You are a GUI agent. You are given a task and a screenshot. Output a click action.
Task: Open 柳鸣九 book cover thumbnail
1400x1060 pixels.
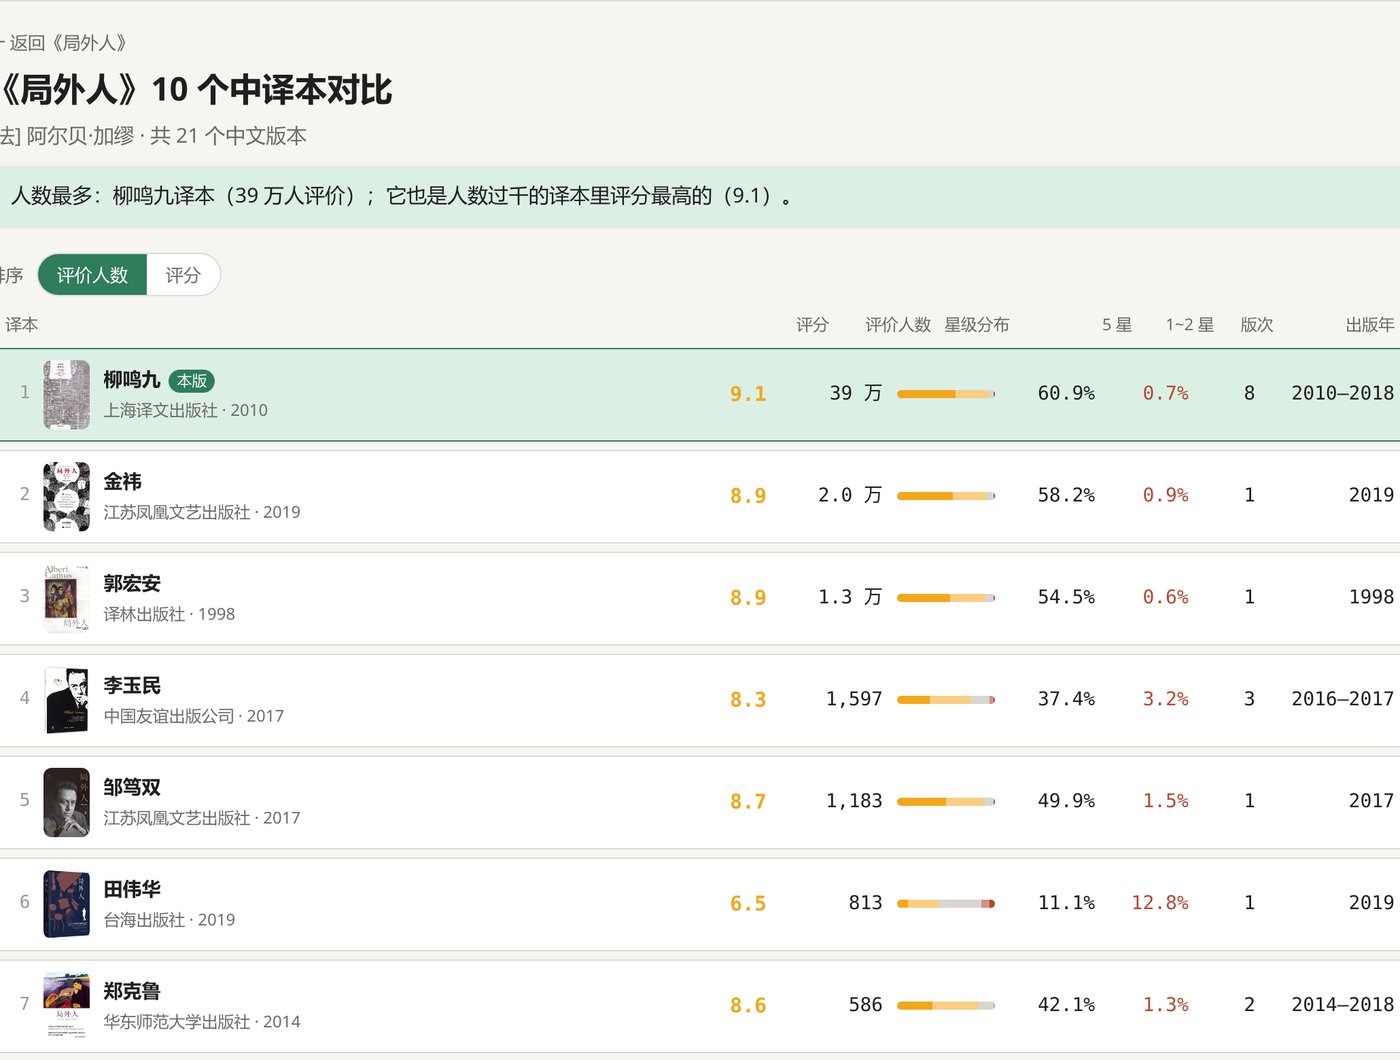click(x=67, y=395)
